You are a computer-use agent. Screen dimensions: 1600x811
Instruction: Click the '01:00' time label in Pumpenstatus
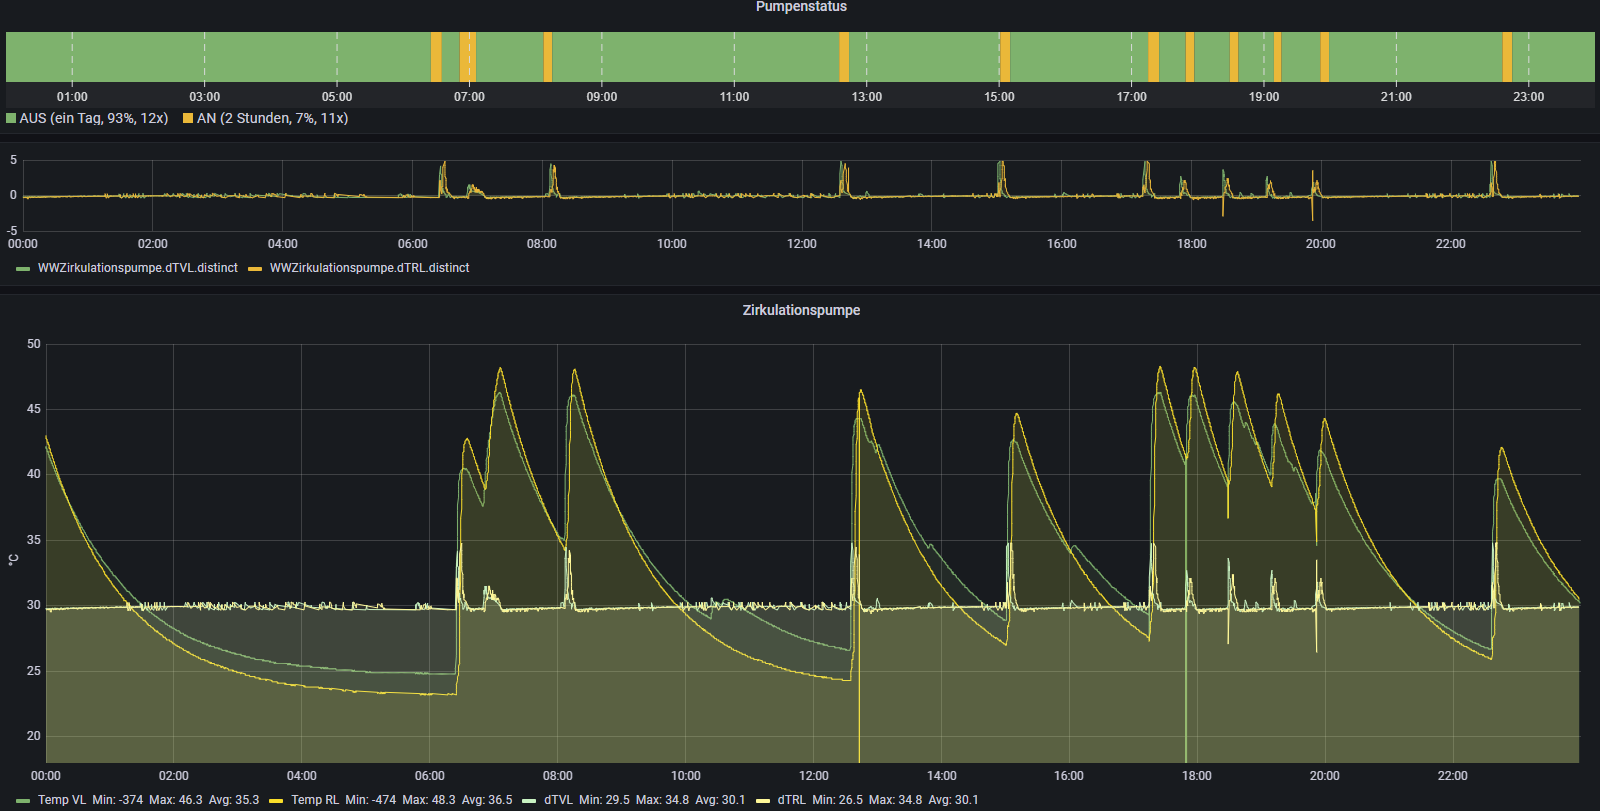point(72,97)
